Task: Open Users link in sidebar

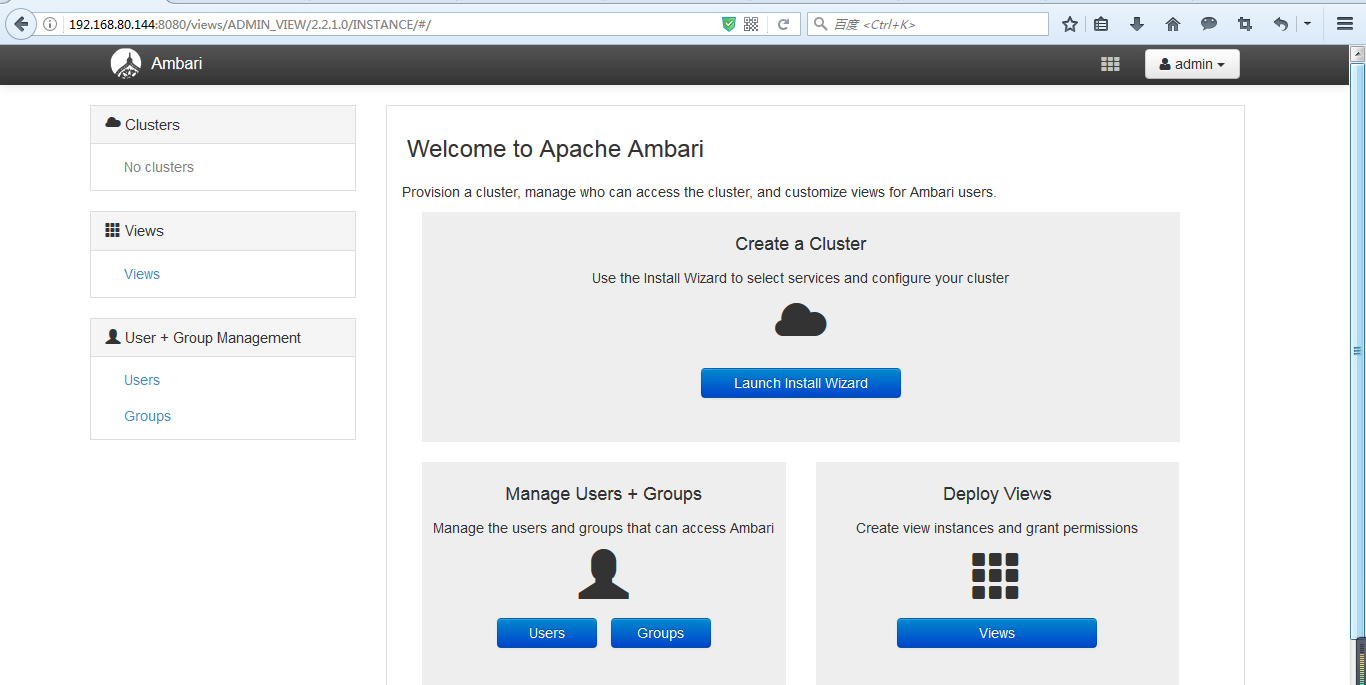Action: (142, 380)
